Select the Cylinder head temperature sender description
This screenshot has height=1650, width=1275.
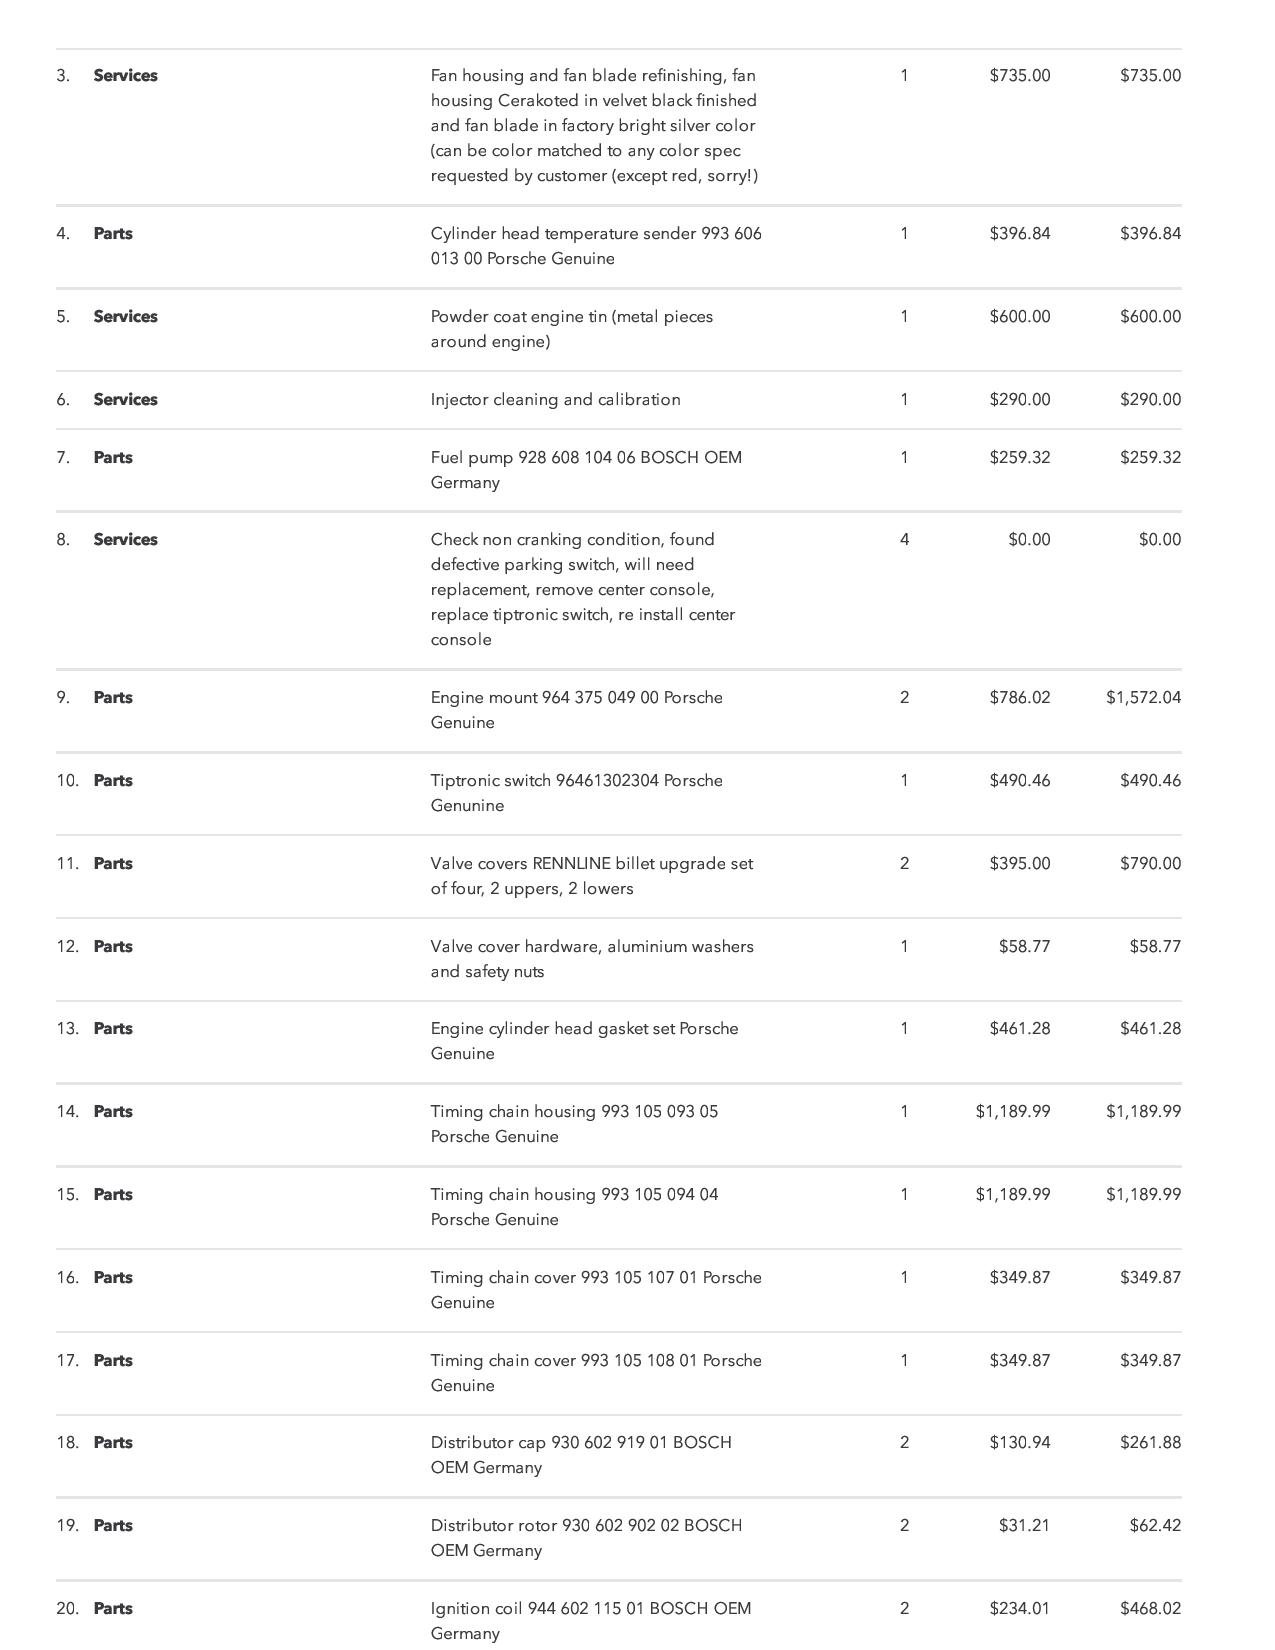tap(596, 246)
